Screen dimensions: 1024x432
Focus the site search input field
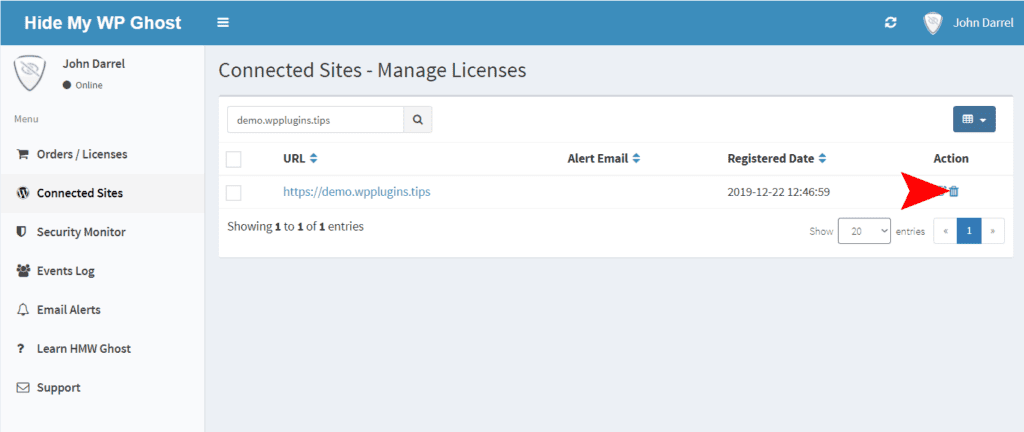pos(316,120)
